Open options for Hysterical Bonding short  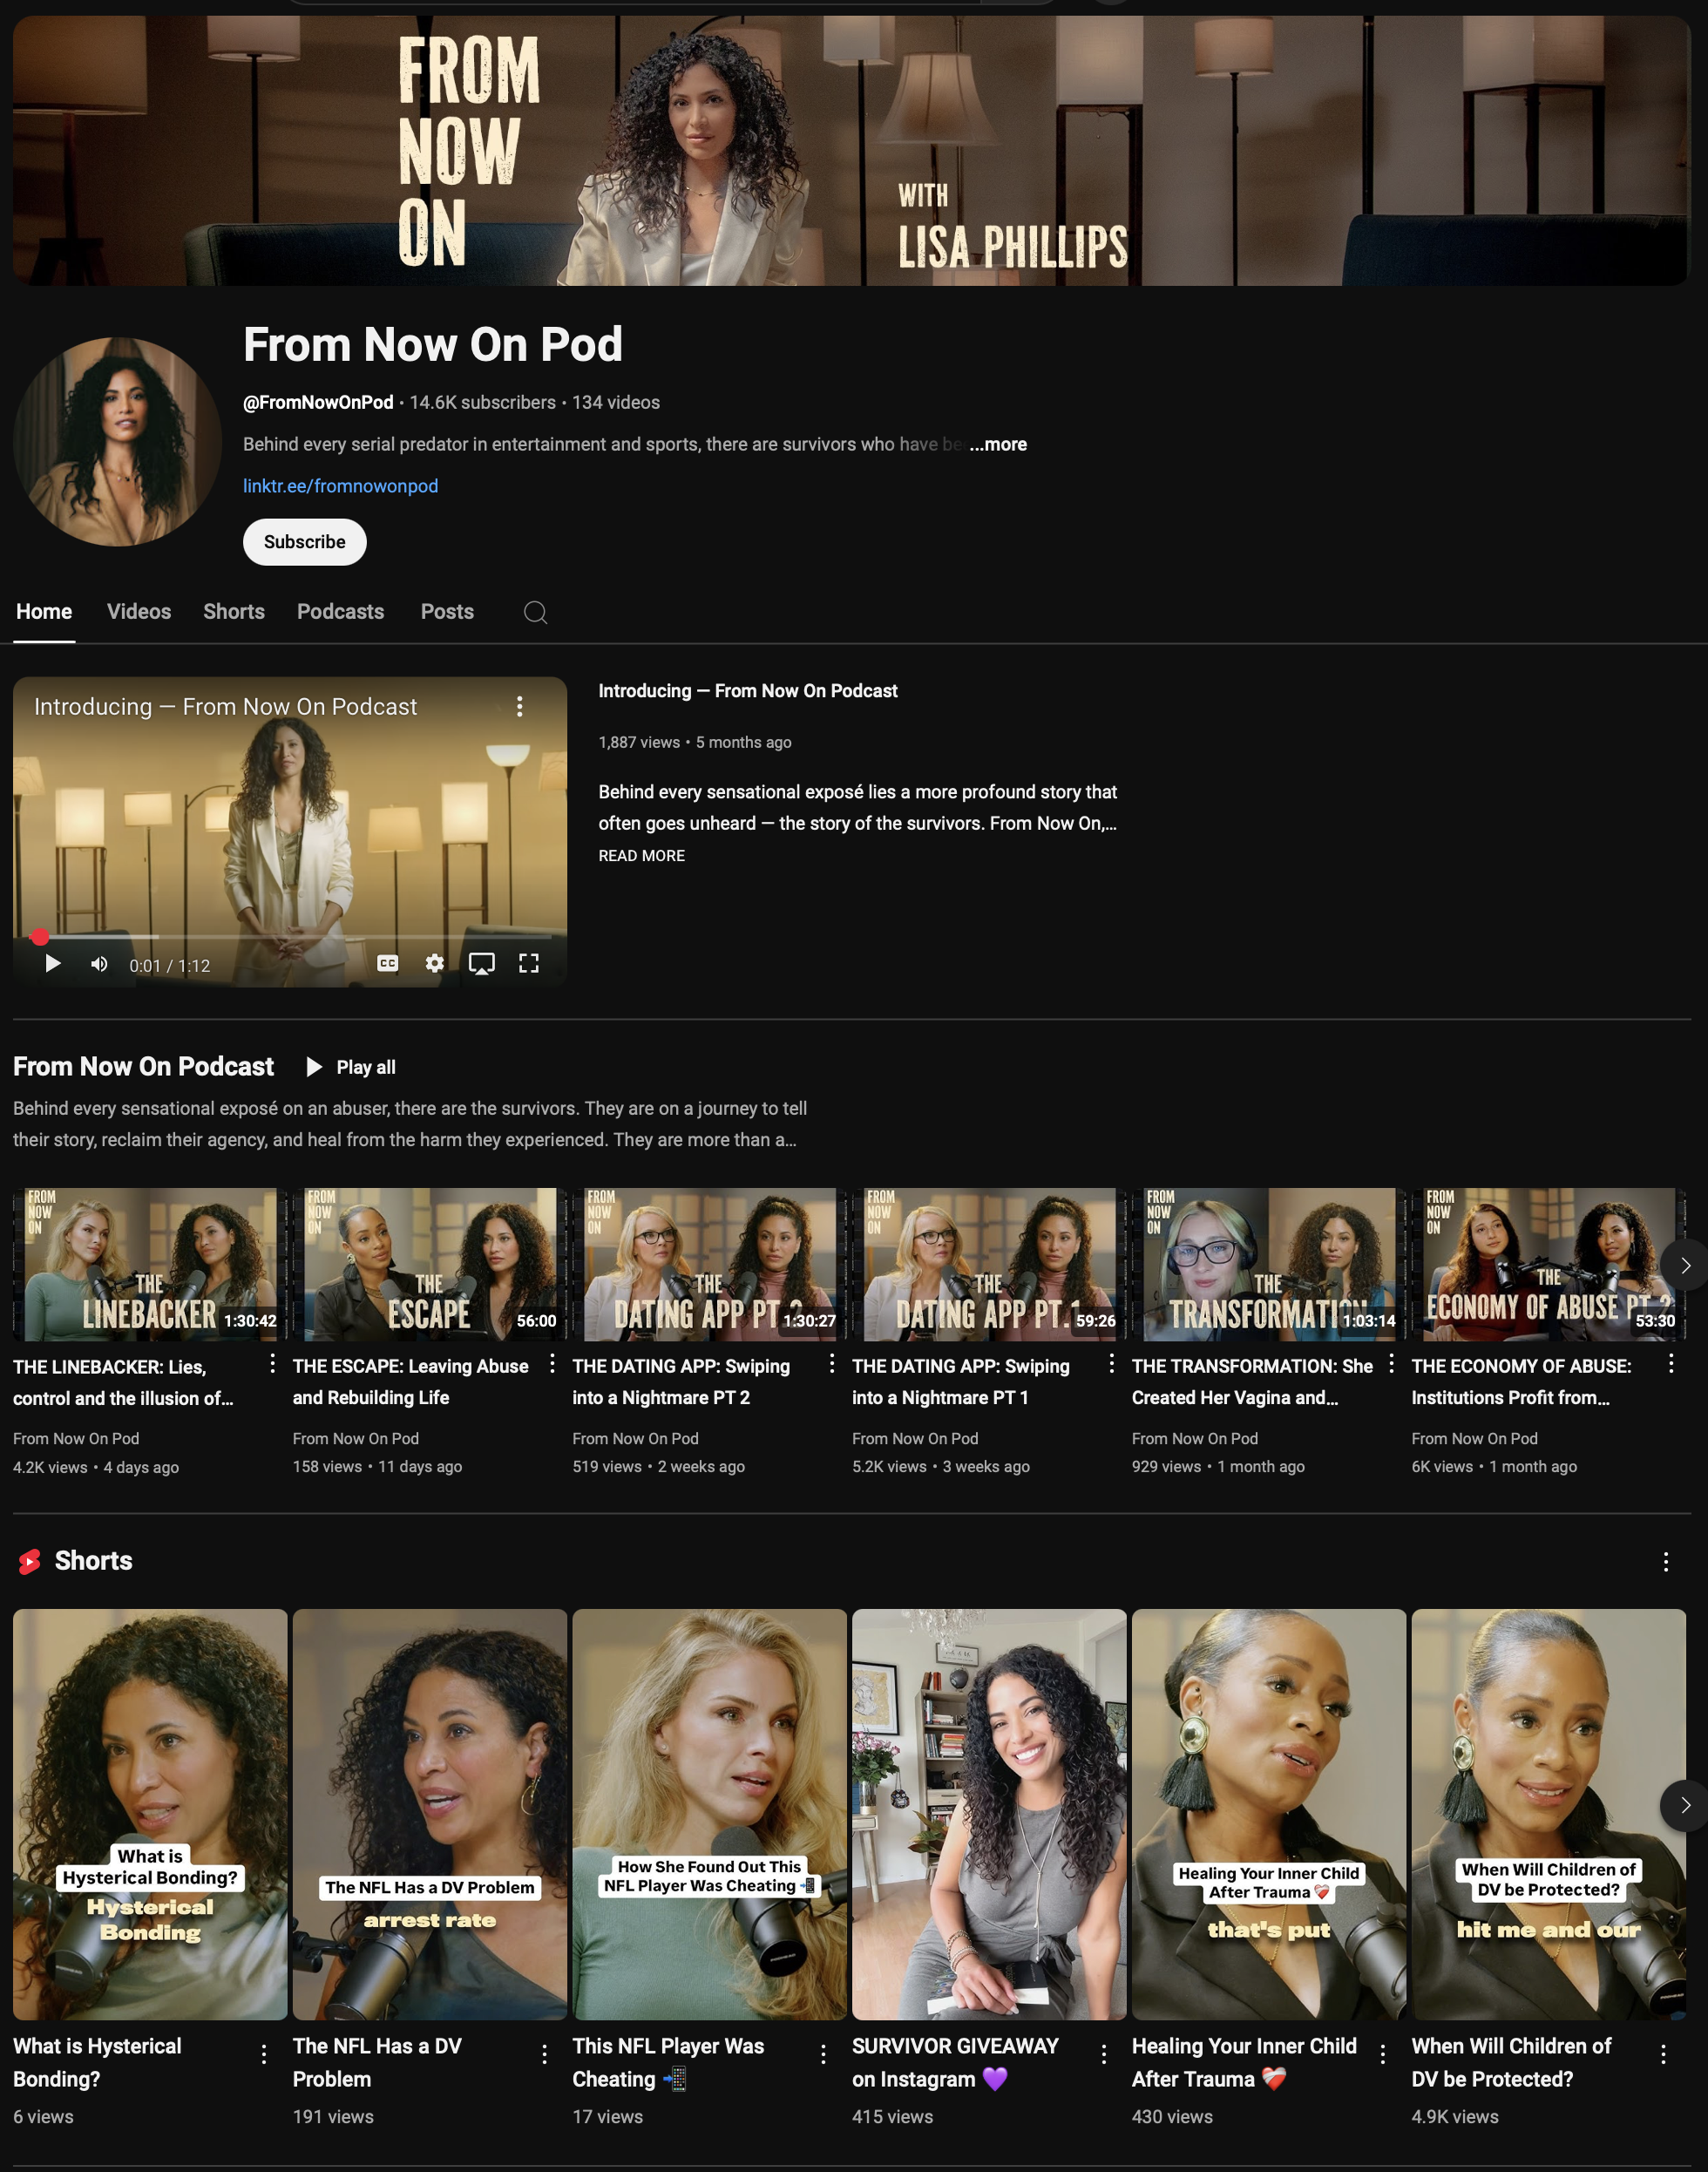point(264,2054)
